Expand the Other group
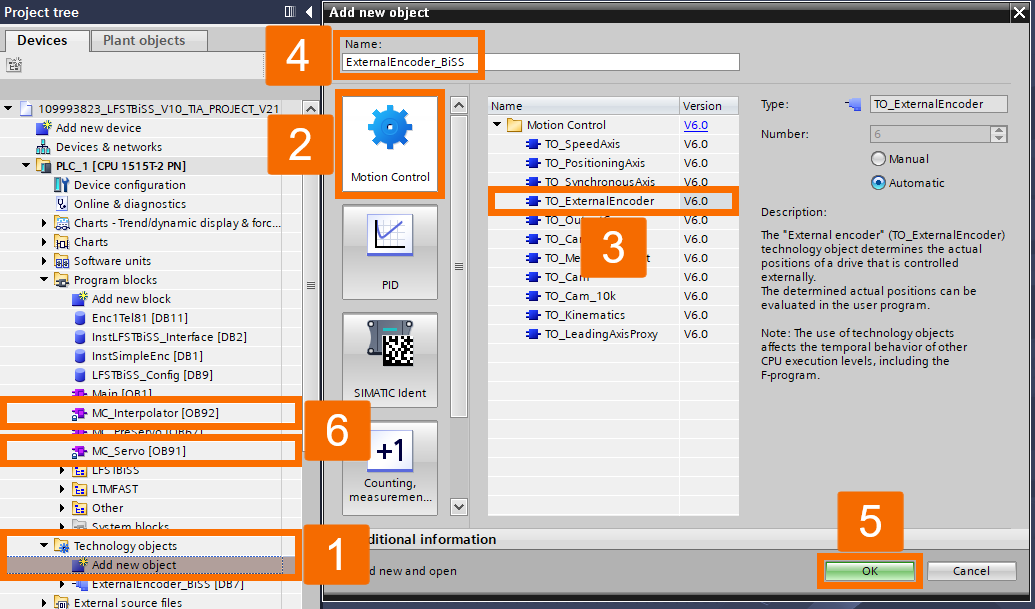Screen dimensions: 1035x609 [63, 508]
